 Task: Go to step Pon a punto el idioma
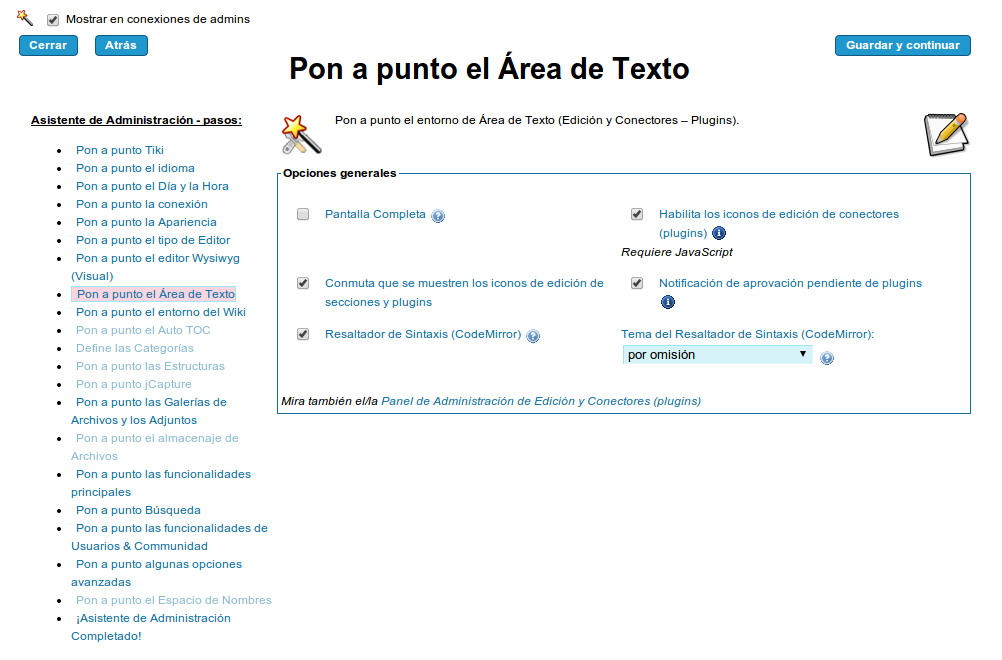point(135,168)
